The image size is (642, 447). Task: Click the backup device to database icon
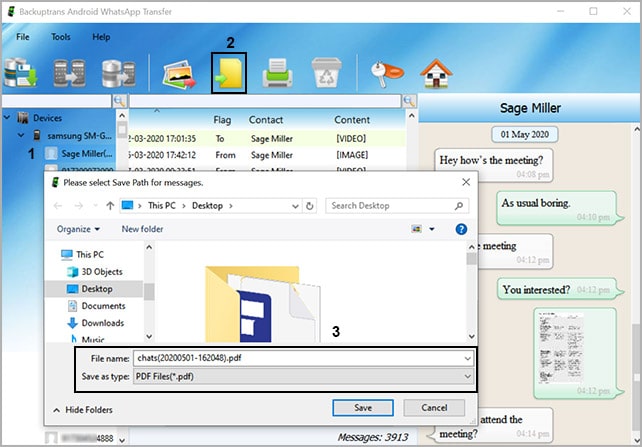[x=22, y=73]
